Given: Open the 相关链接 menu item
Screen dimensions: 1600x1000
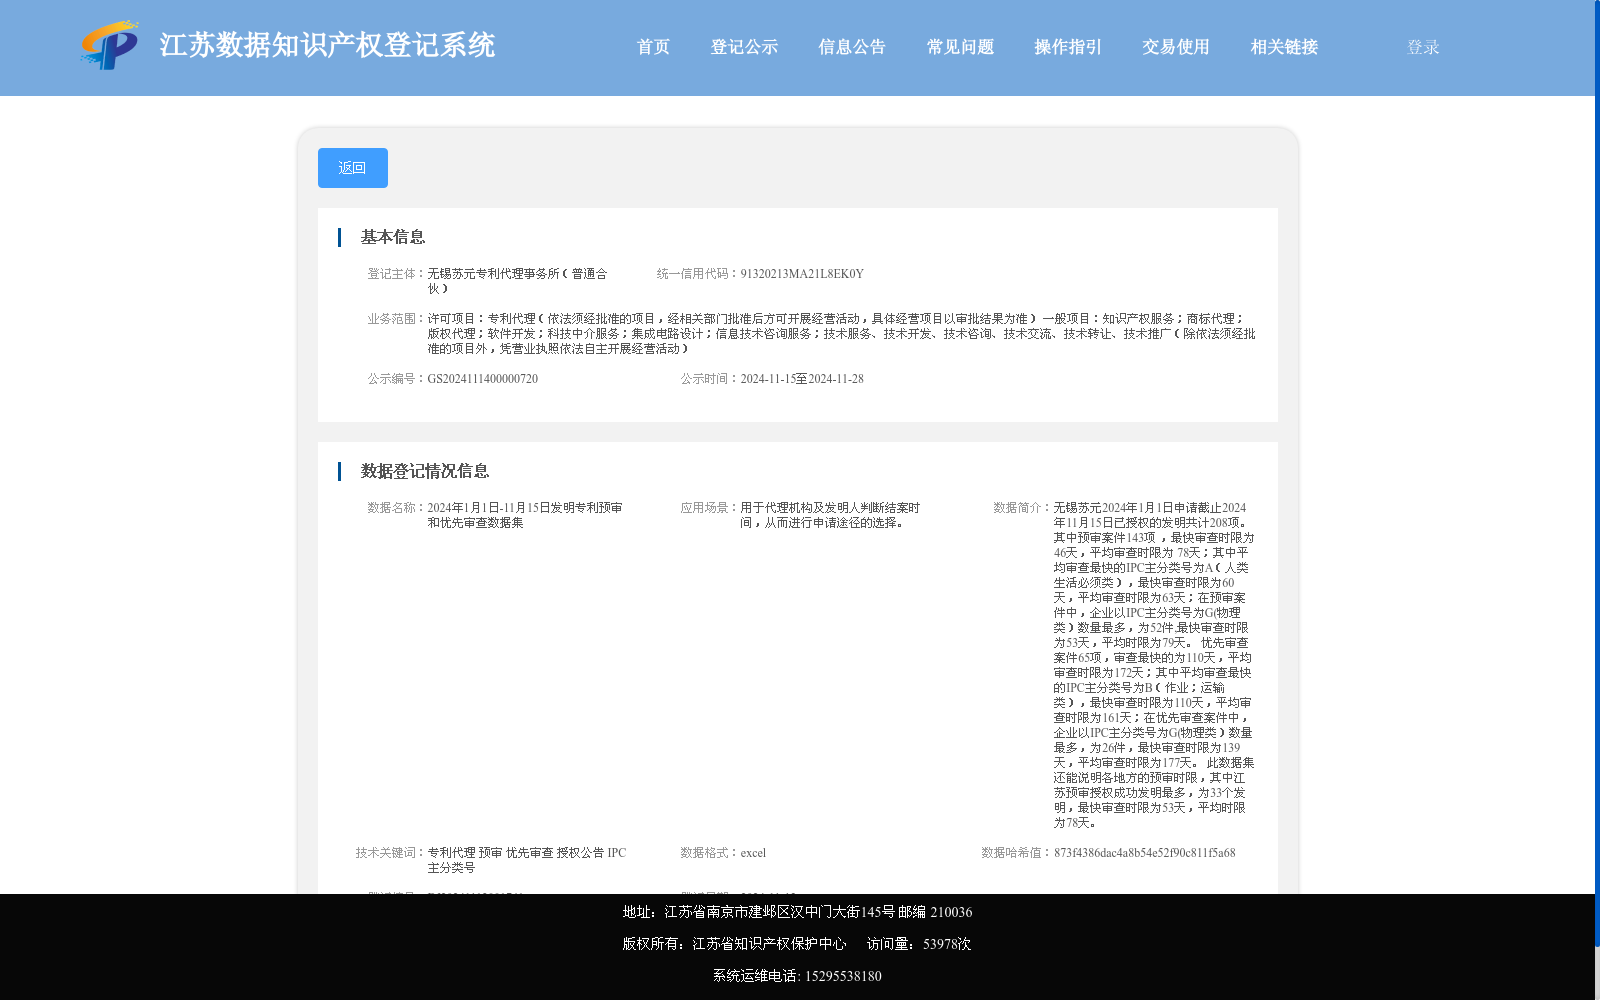Looking at the screenshot, I should point(1284,47).
